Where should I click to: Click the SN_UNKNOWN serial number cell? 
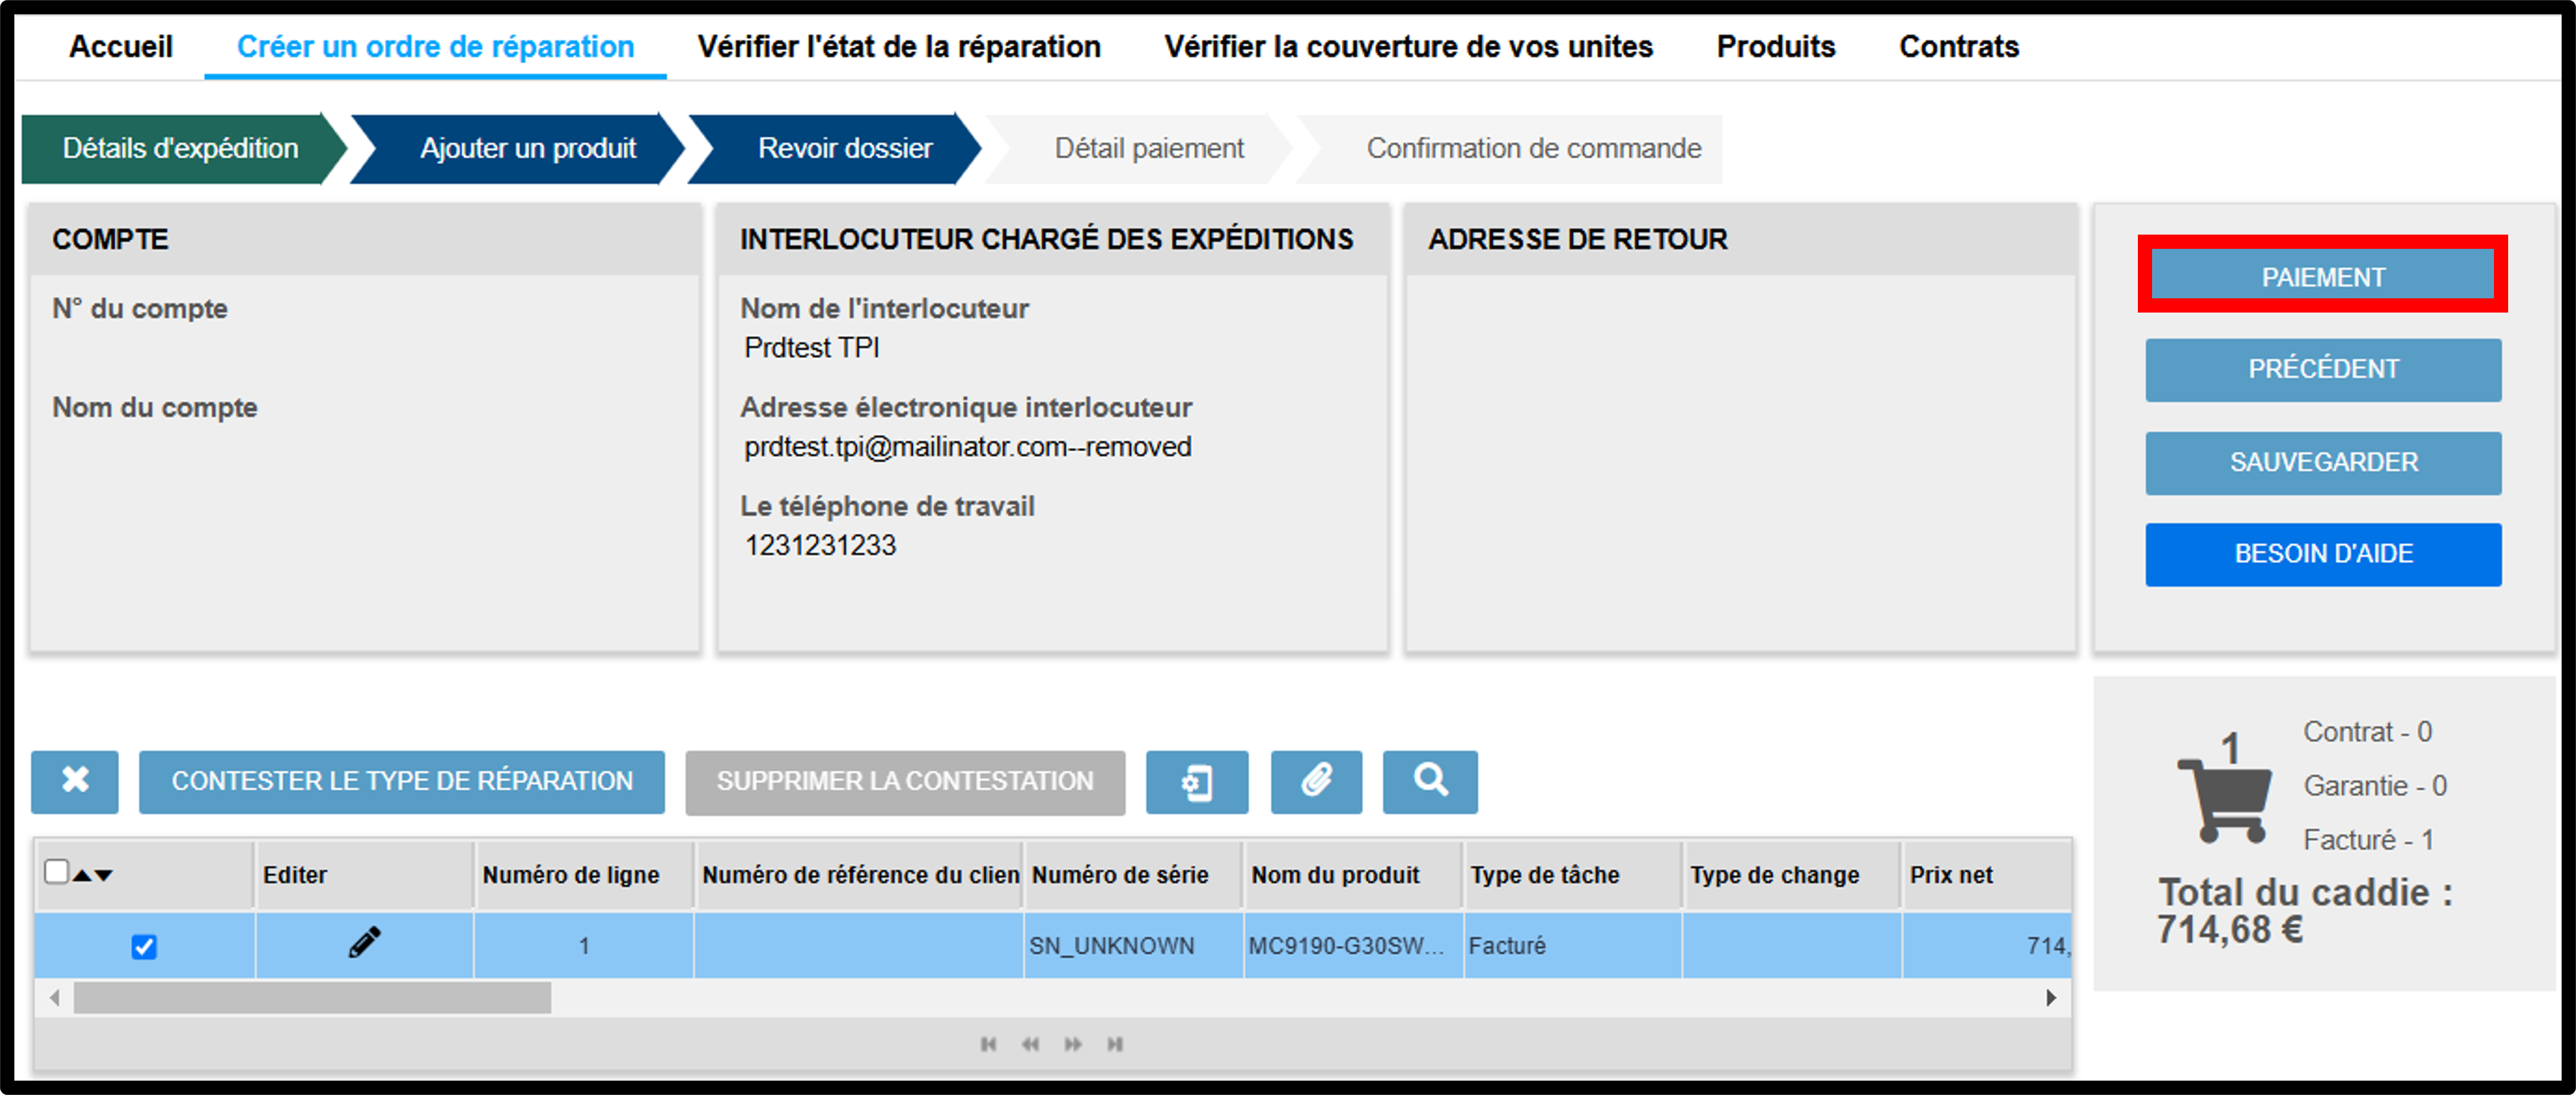(1133, 945)
